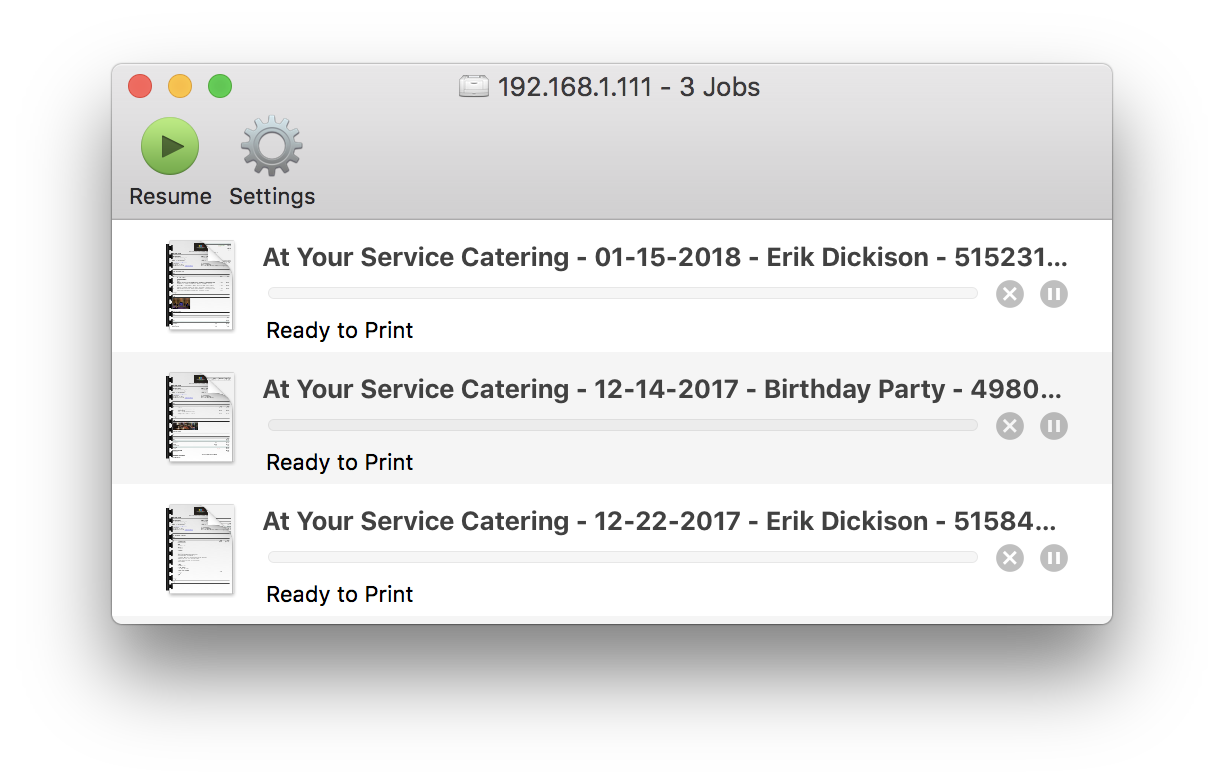This screenshot has height=784, width=1224.
Task: Select the Birthday Party job document thumbnail
Action: pos(200,417)
